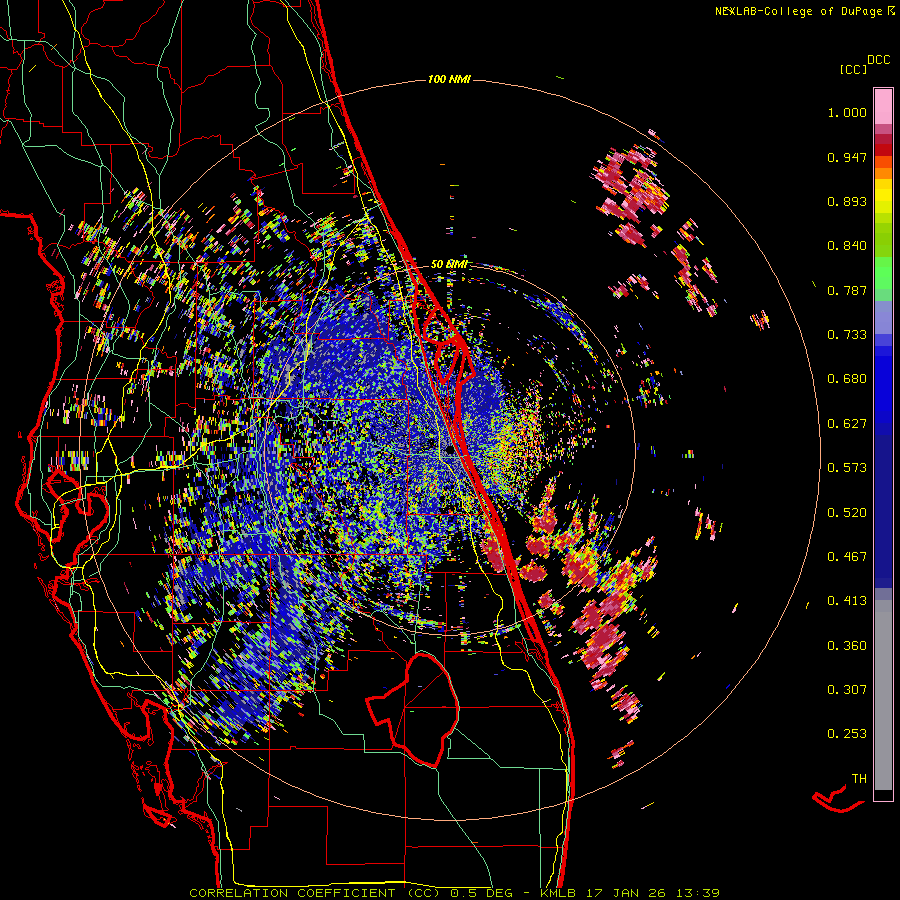Select the 0.467 scale value

[847, 557]
